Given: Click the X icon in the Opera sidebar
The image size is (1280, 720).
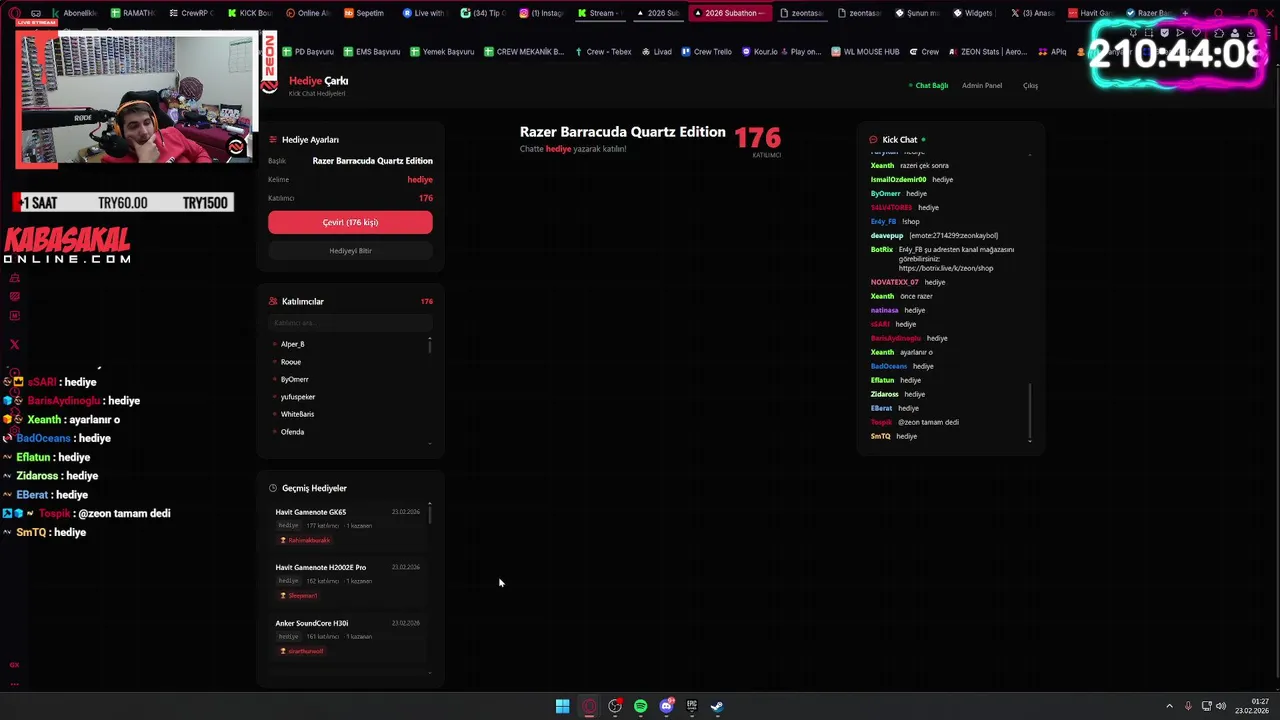Looking at the screenshot, I should tap(14, 344).
